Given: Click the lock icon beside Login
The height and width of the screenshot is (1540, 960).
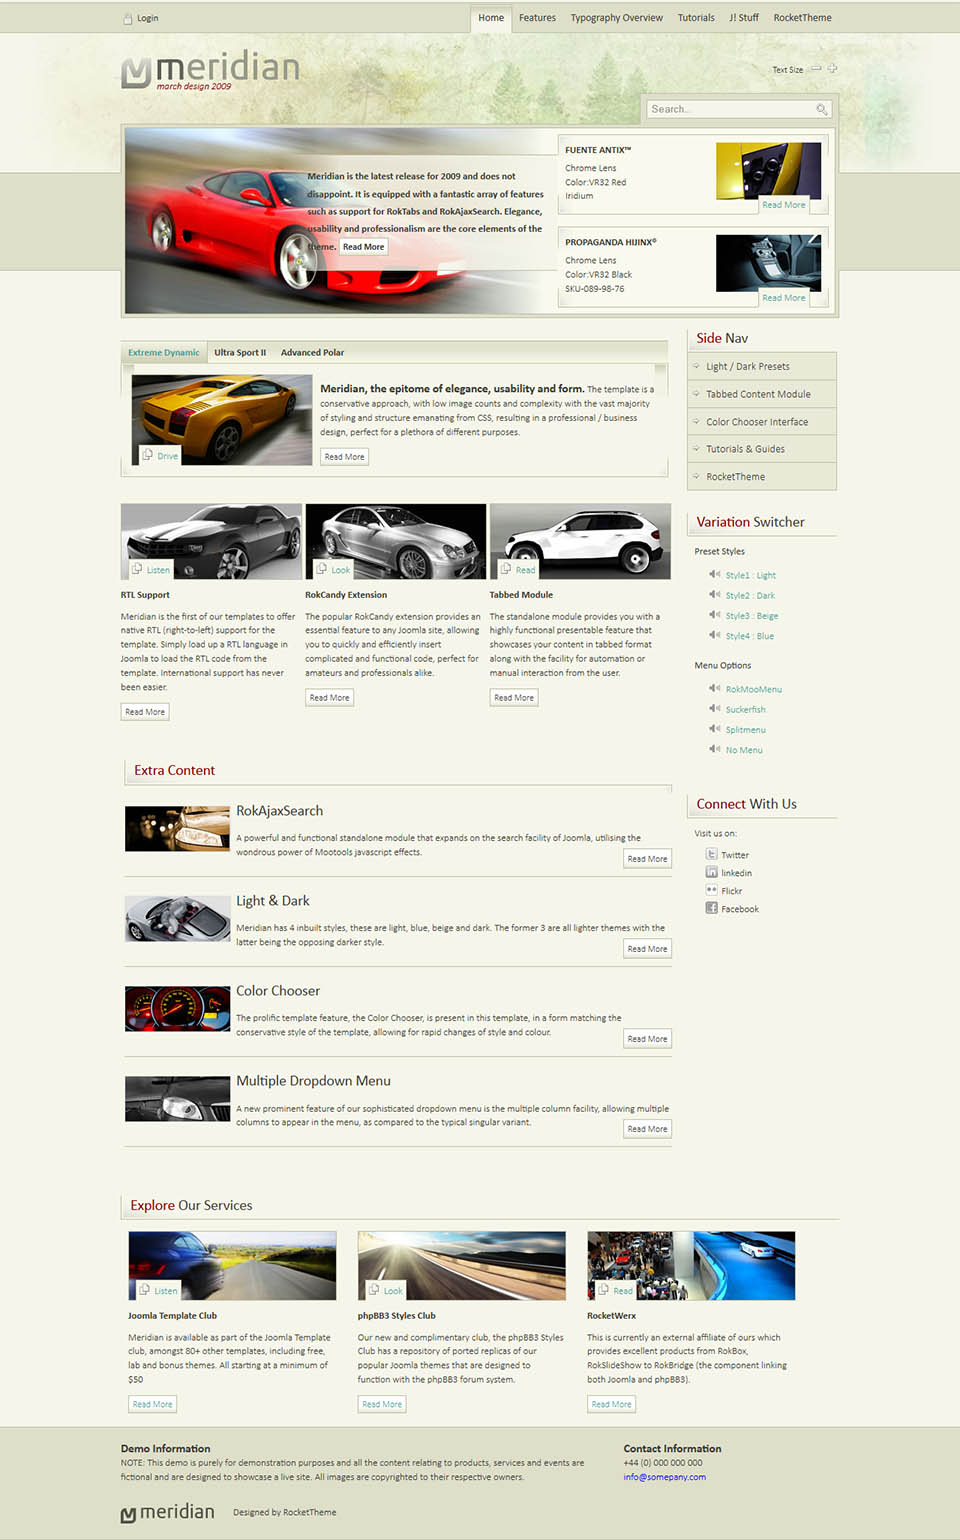Looking at the screenshot, I should (127, 18).
